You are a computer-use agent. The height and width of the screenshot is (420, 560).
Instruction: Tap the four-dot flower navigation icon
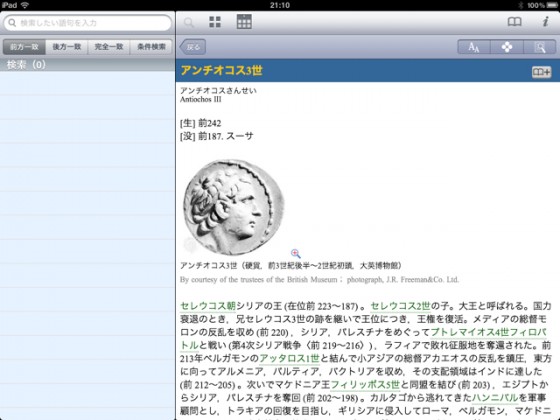[507, 47]
